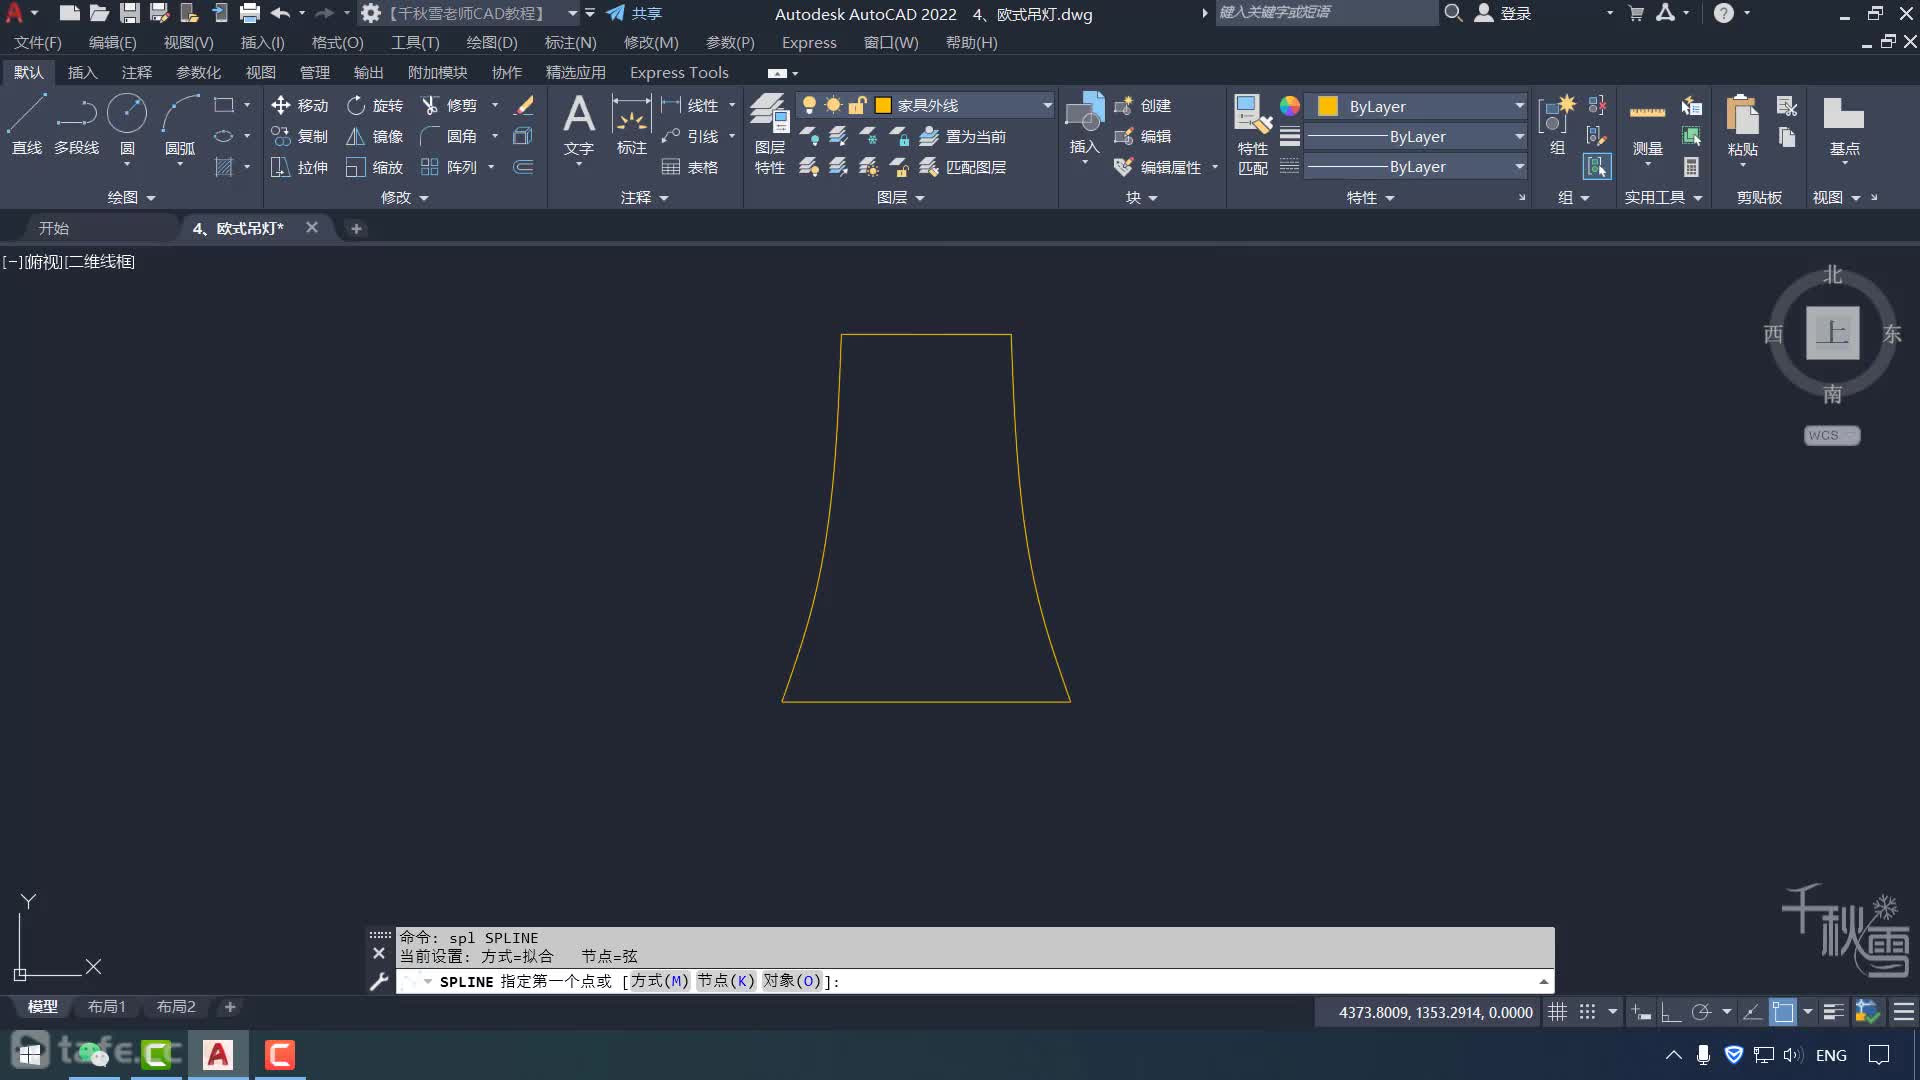Click the Trim (修剪) tool
Screen dimensions: 1920x1080
[x=449, y=105]
